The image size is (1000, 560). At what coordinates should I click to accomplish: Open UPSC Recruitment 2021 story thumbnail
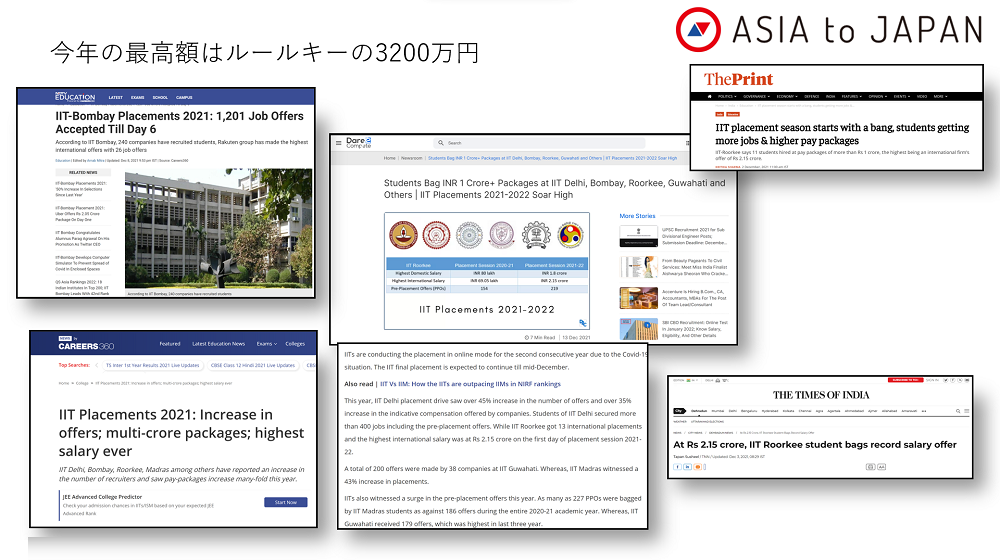click(x=638, y=236)
